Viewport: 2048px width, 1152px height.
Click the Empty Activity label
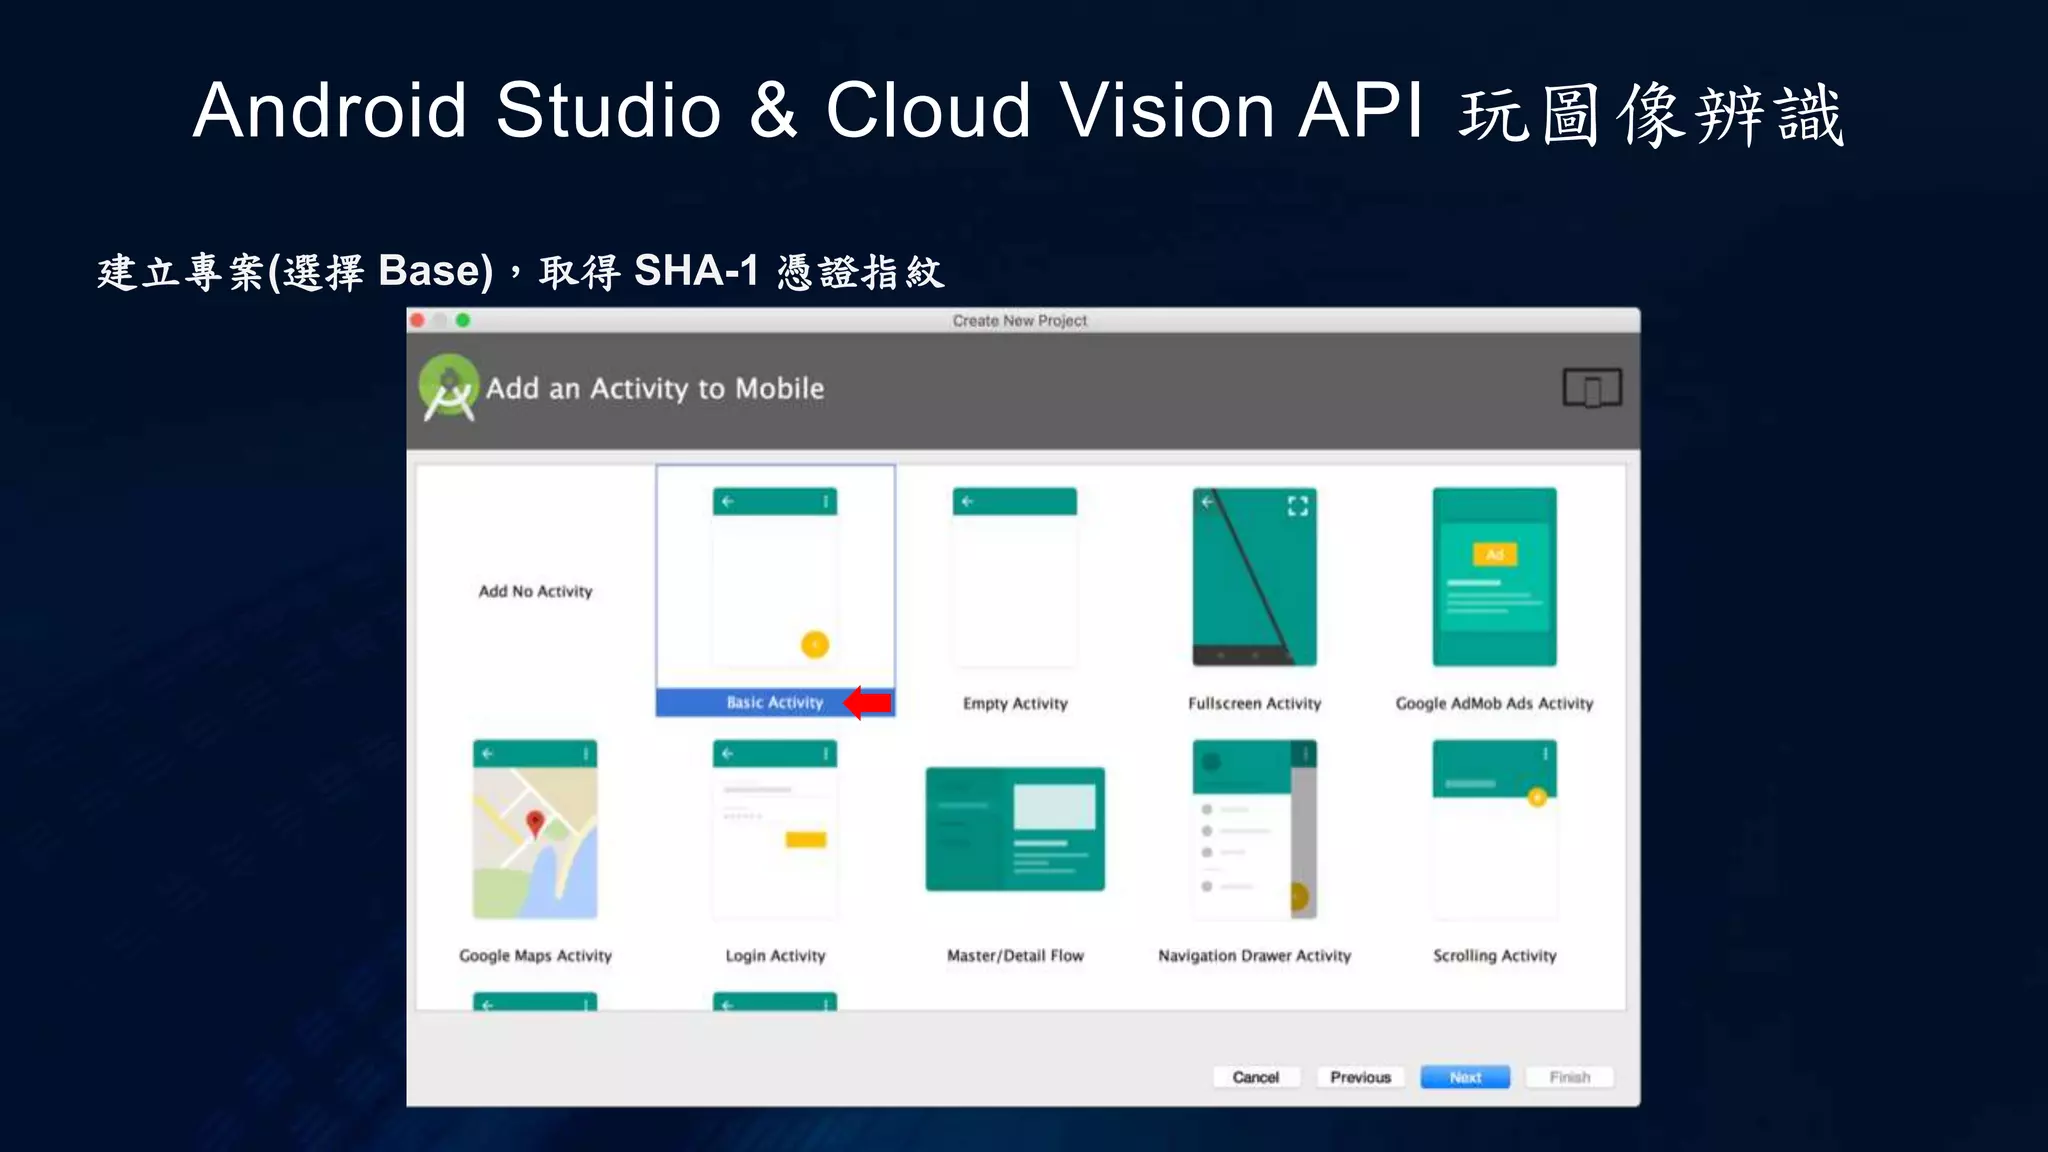point(1015,703)
